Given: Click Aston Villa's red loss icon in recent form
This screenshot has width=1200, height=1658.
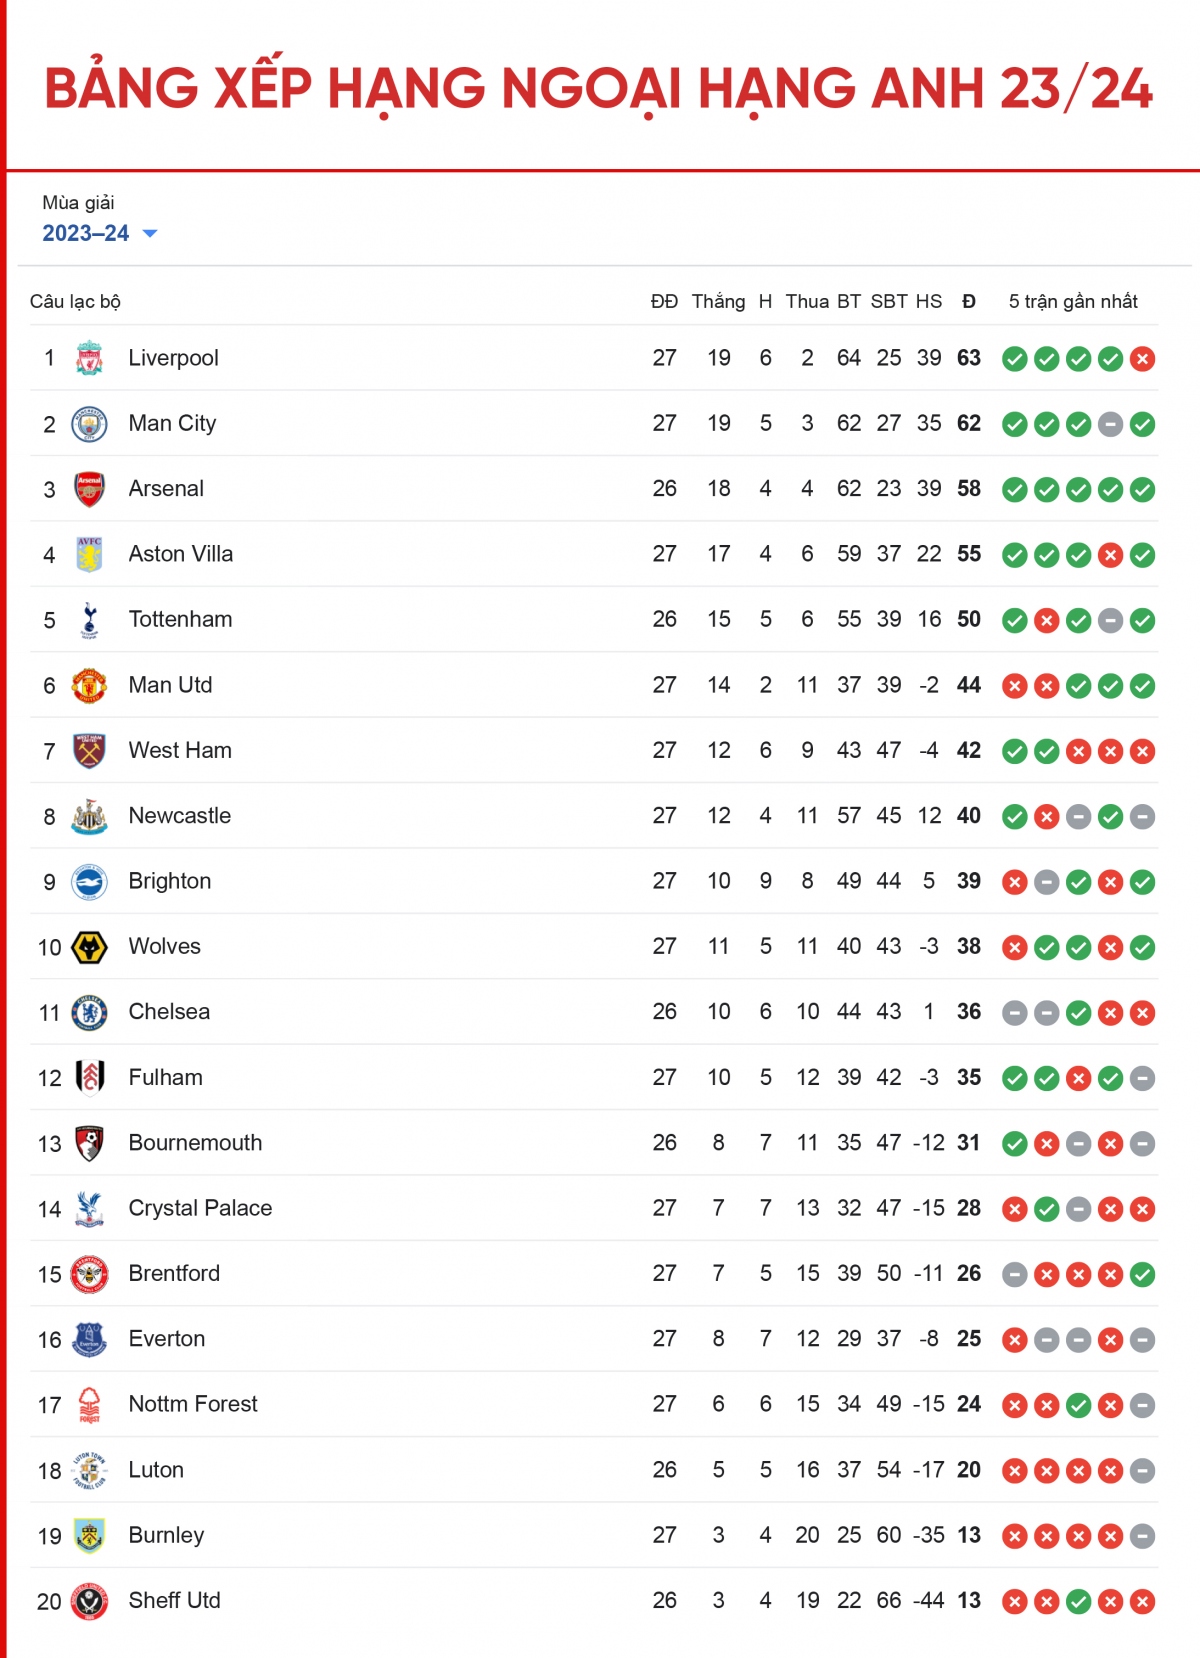Looking at the screenshot, I should point(1110,556).
